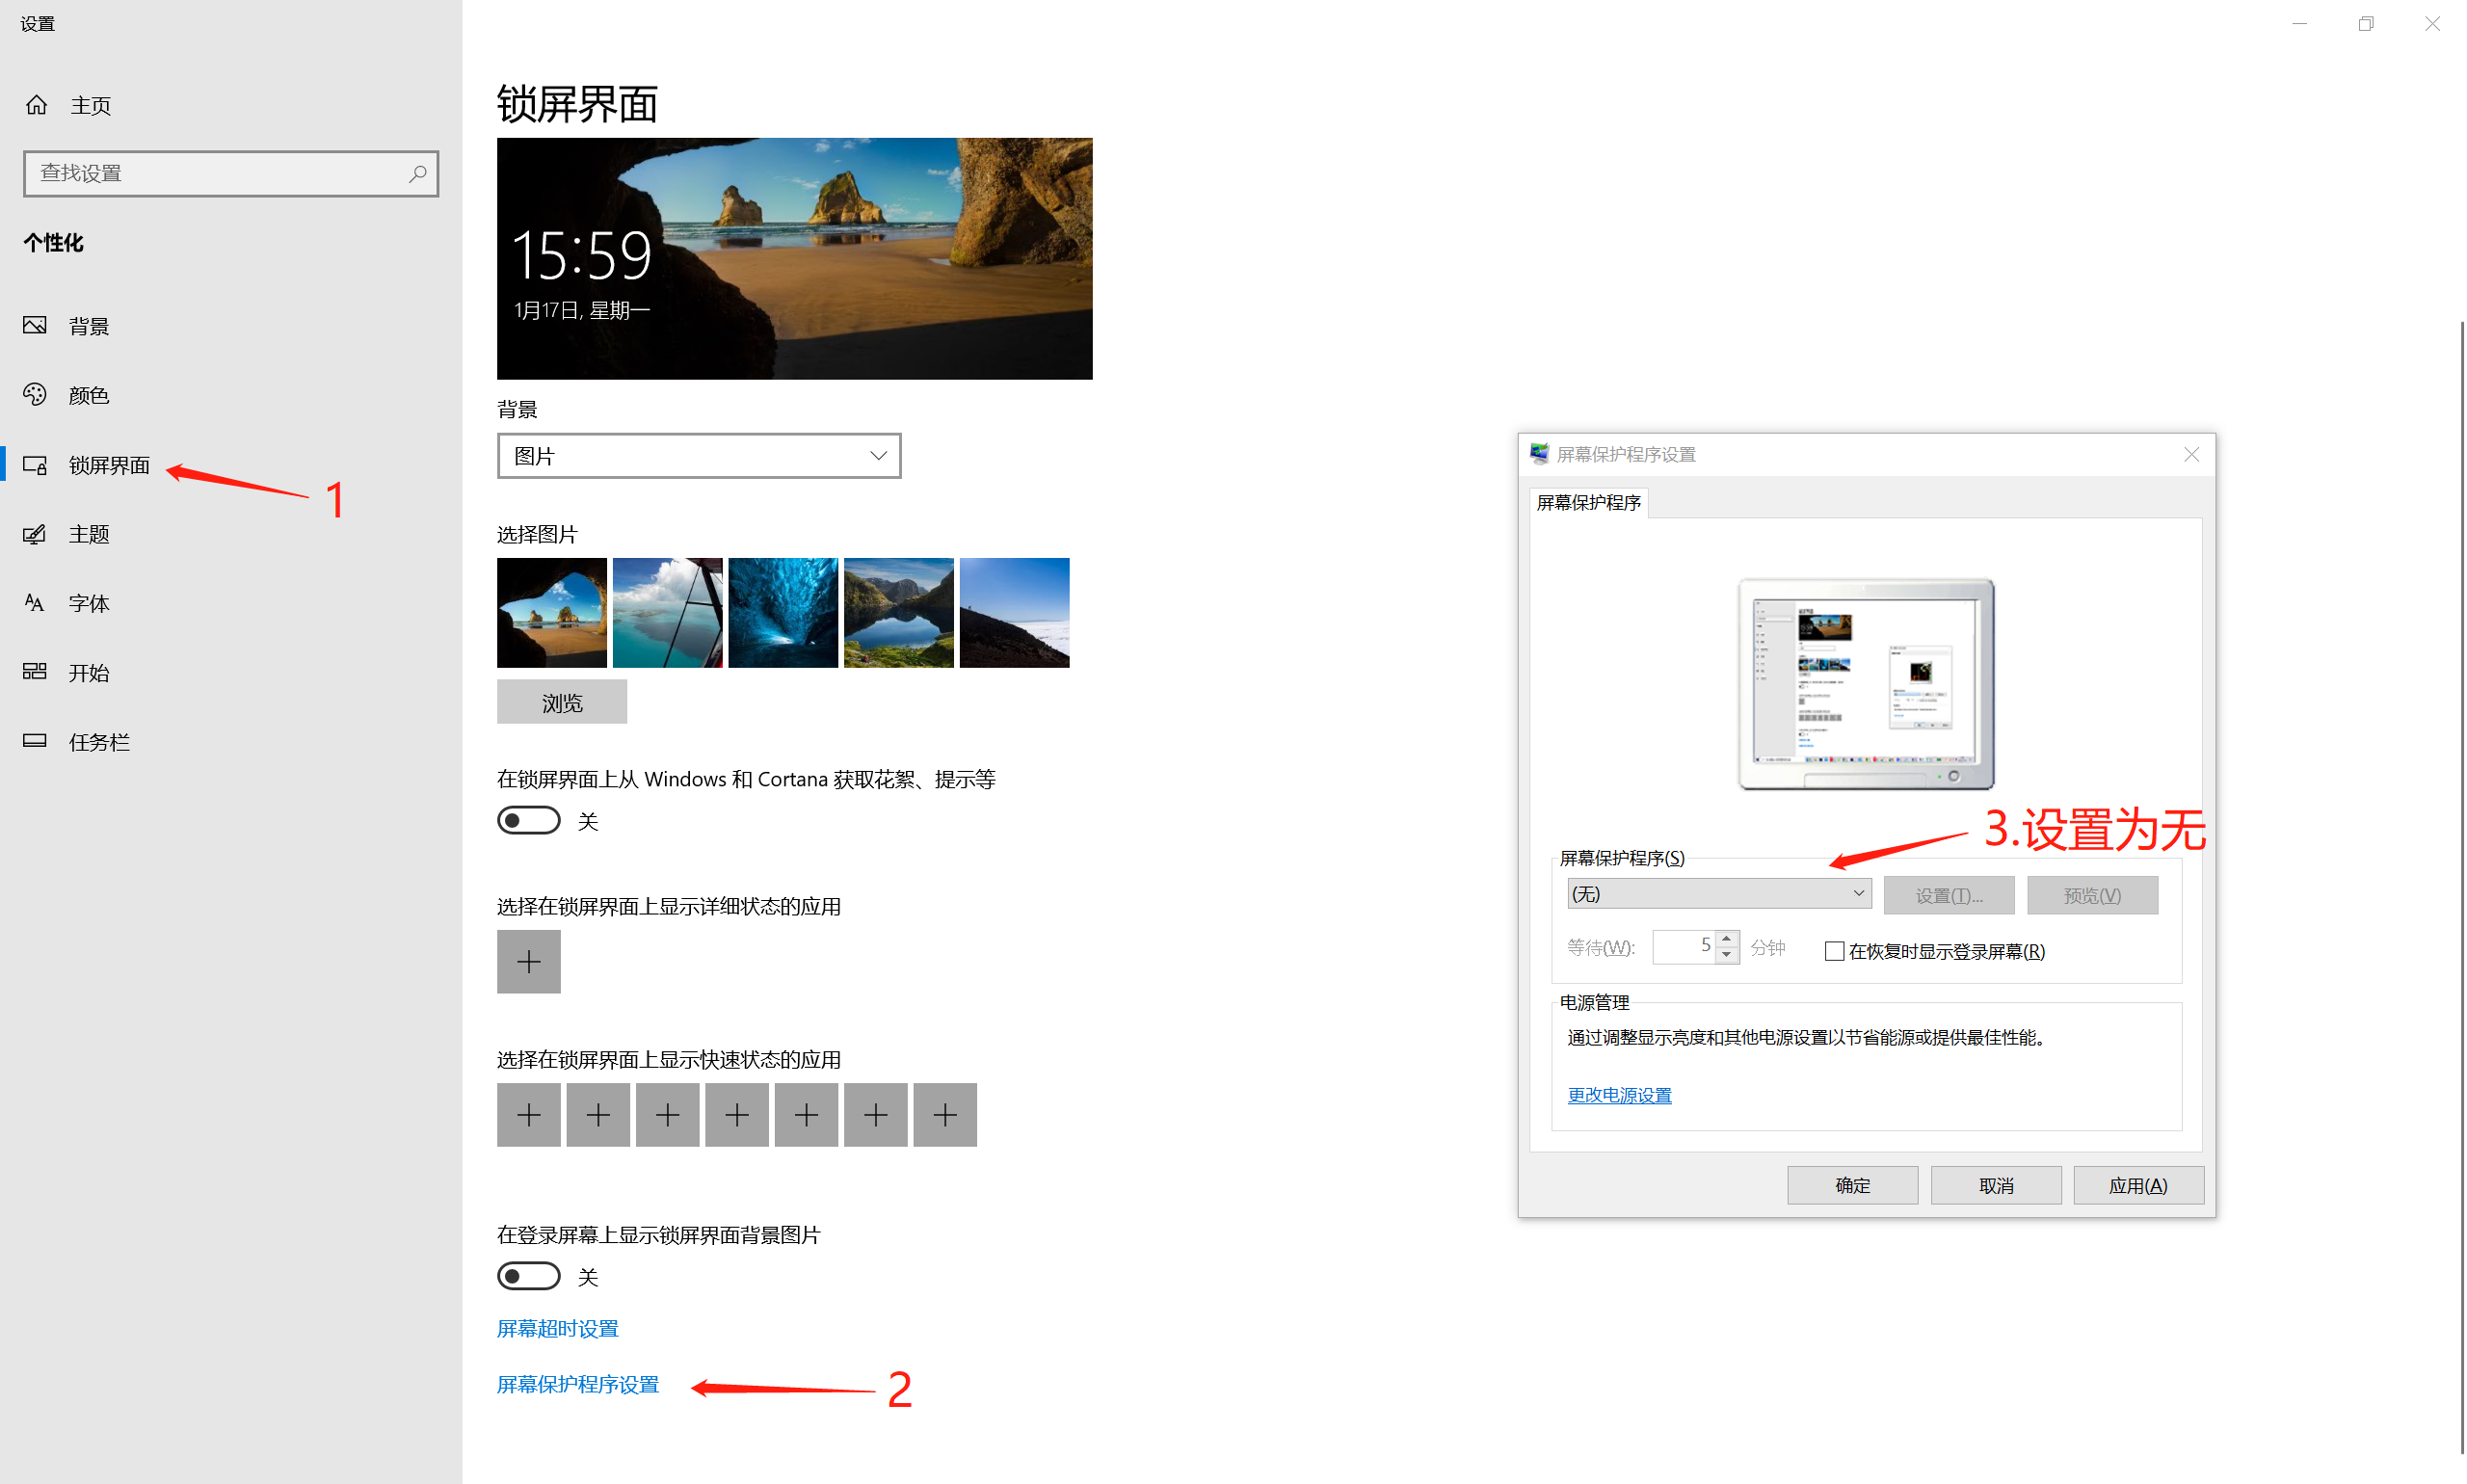Open the 更改电源设置 link
2467x1484 pixels.
click(x=1619, y=1096)
